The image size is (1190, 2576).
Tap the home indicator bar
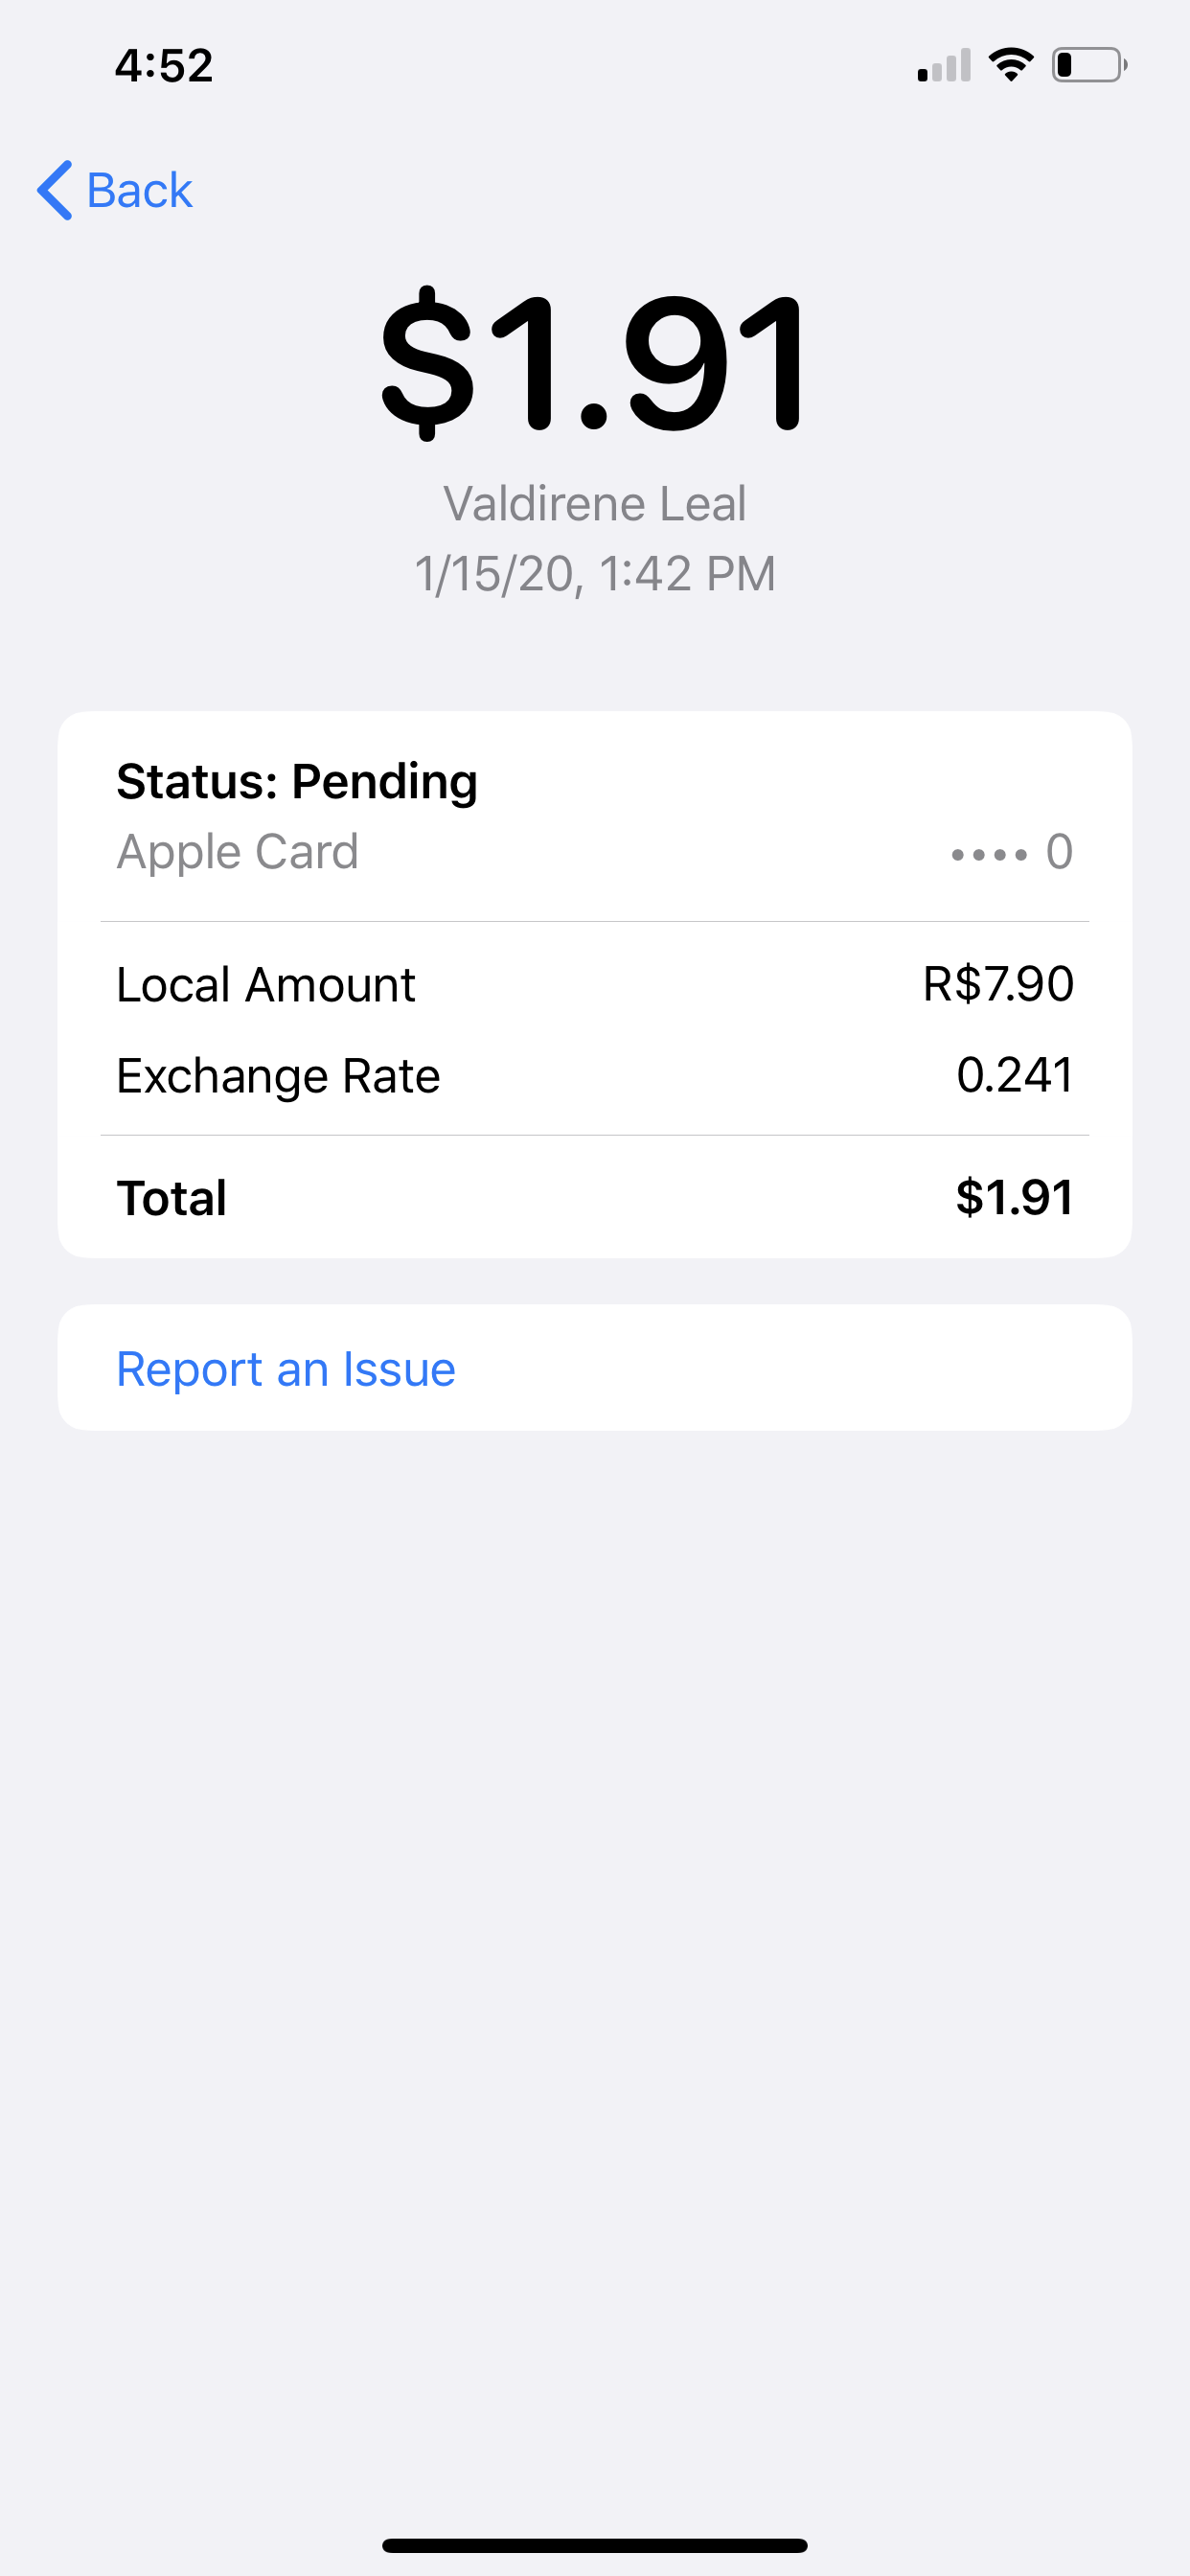[x=594, y=2545]
